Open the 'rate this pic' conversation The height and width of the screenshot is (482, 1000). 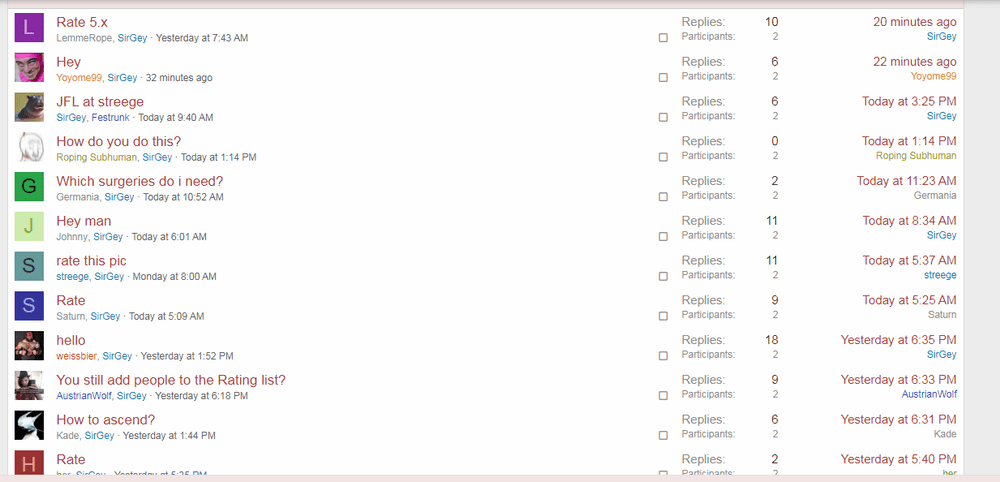click(91, 261)
